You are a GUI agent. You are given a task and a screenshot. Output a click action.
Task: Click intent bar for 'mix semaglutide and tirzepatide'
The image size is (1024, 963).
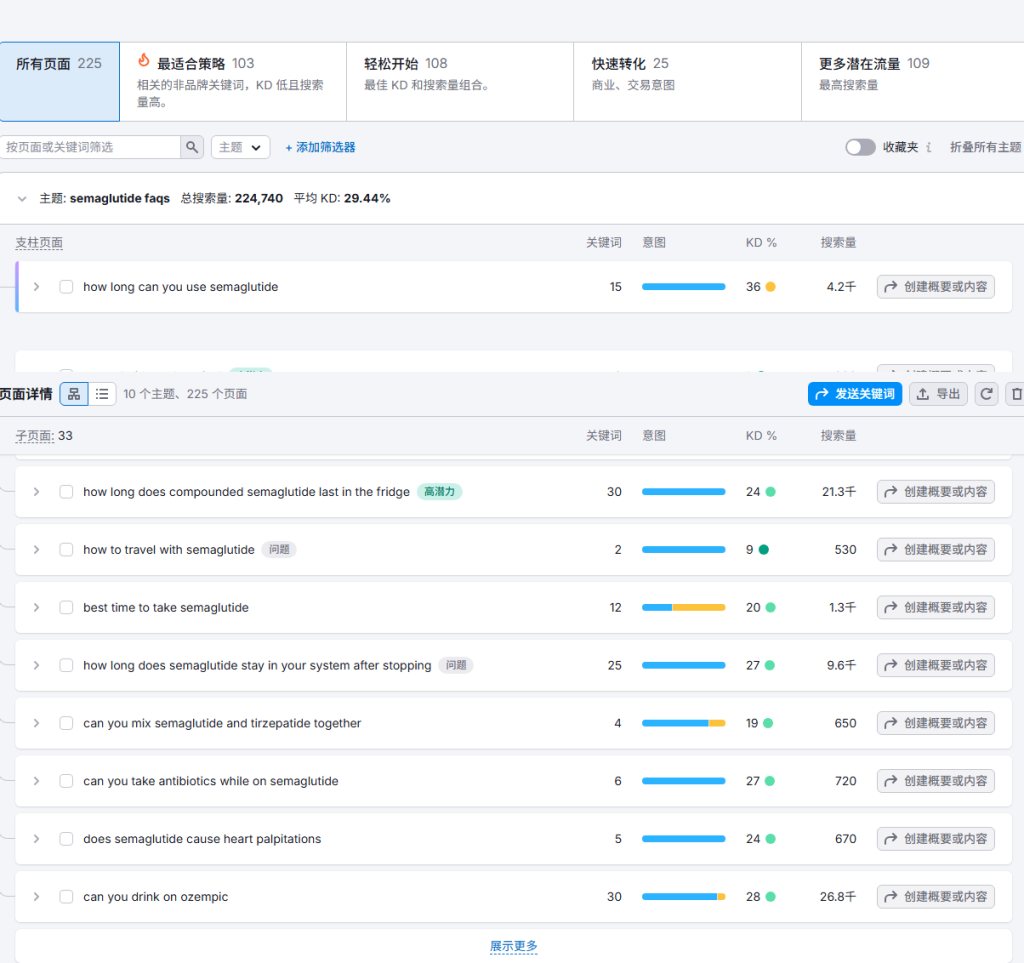point(683,723)
